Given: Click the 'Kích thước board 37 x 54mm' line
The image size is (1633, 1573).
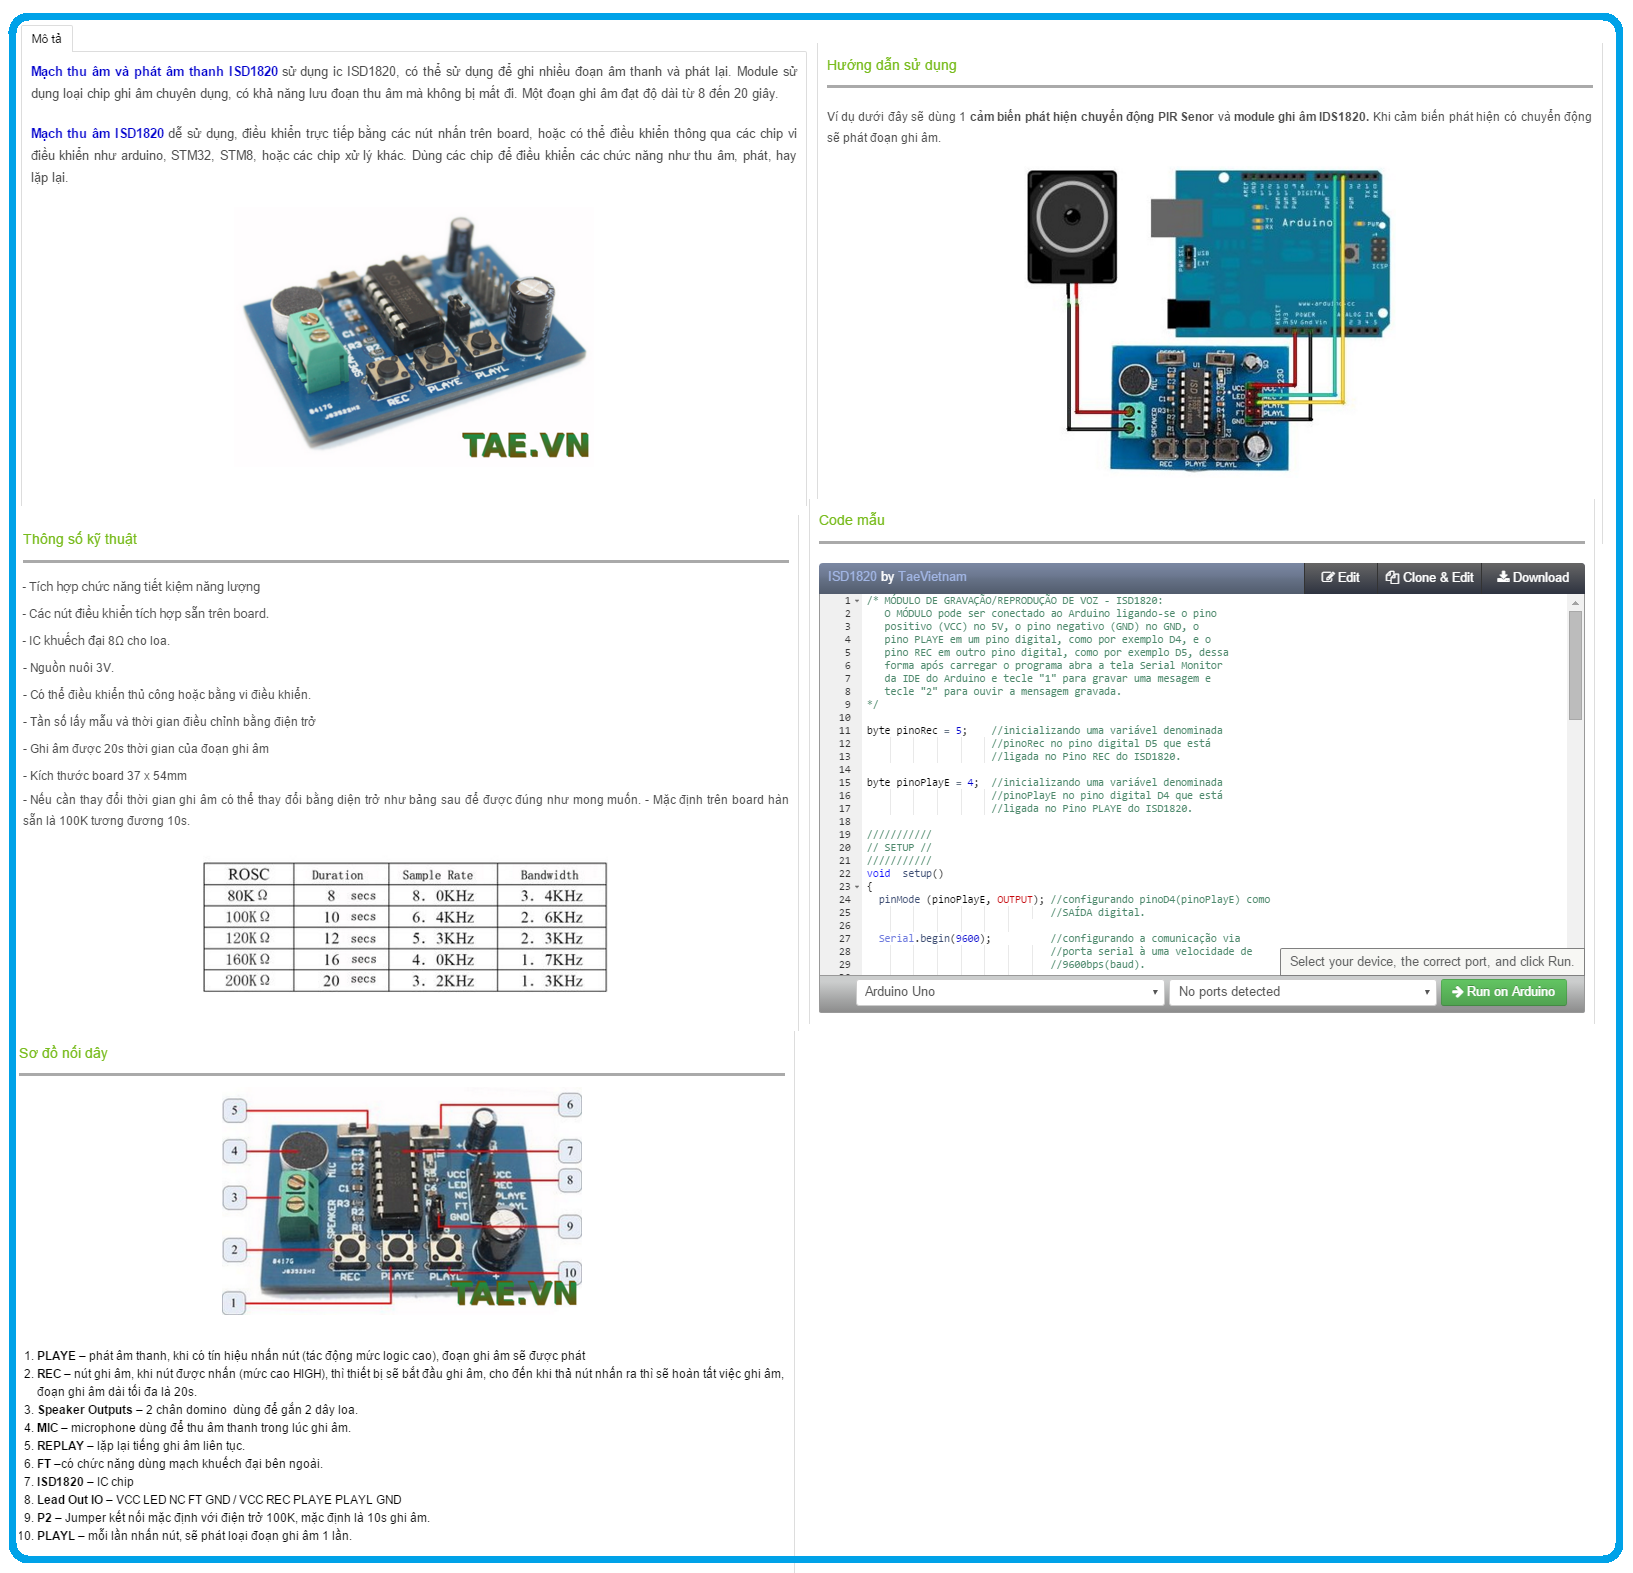Looking at the screenshot, I should point(105,776).
